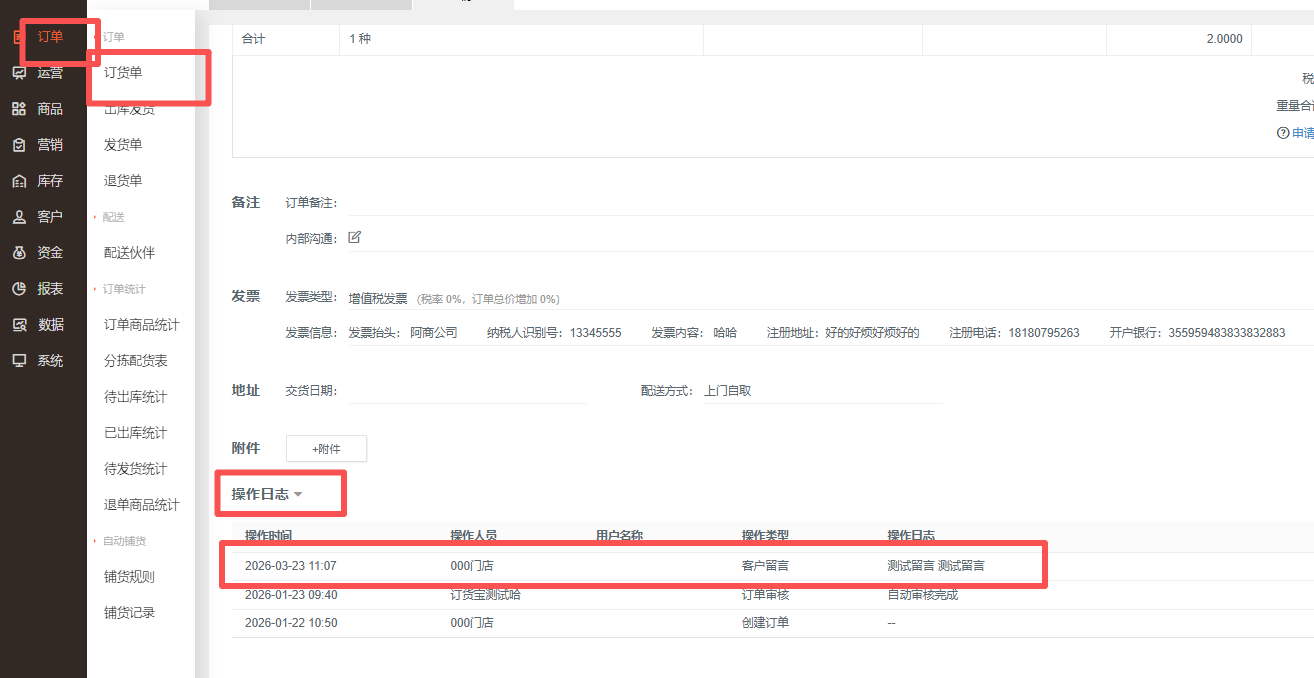
Task: Select 配送伙伴 in the submenu
Action: [x=129, y=253]
